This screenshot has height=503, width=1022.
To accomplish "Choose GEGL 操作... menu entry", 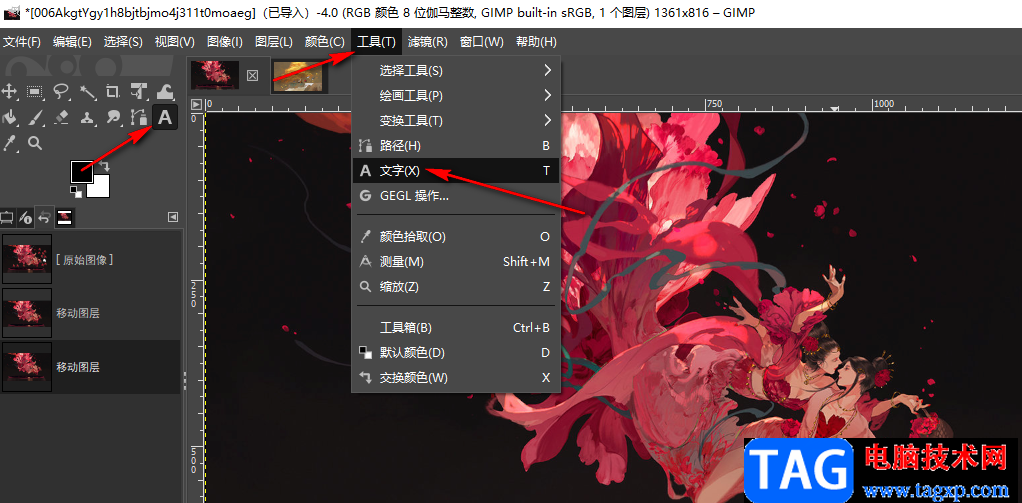I will pos(456,195).
